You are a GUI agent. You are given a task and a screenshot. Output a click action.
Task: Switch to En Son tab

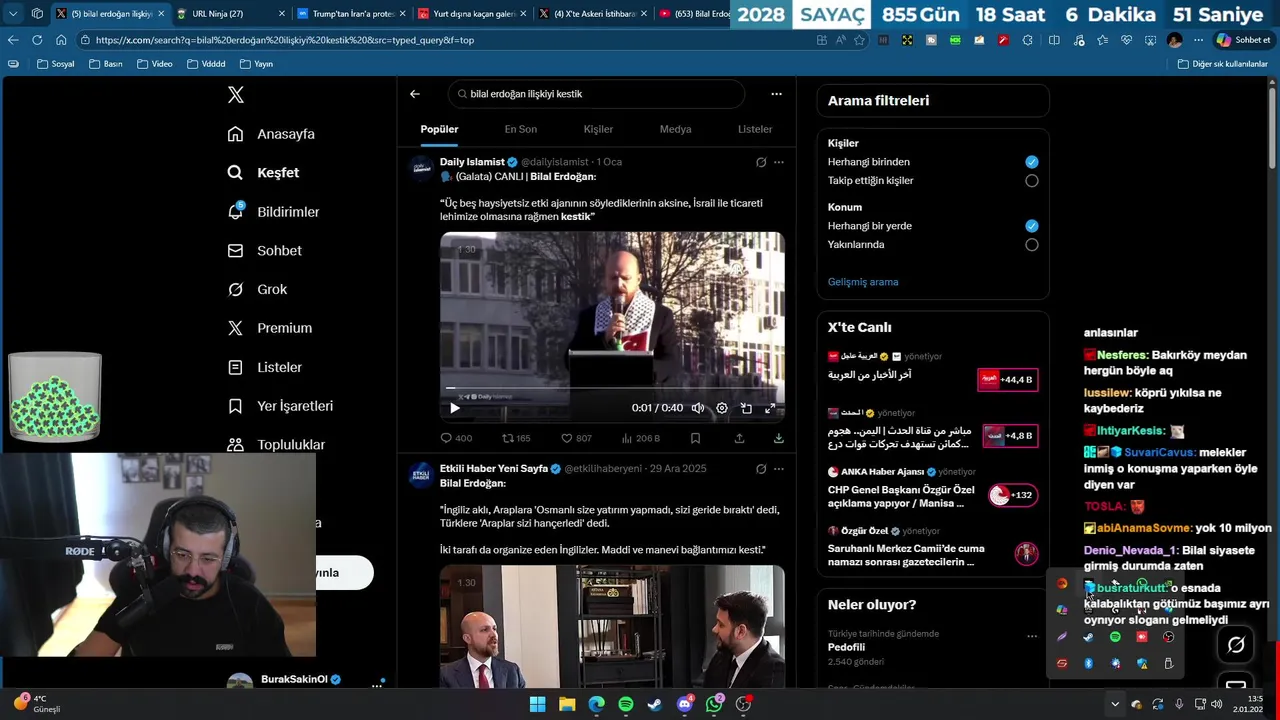pos(520,129)
